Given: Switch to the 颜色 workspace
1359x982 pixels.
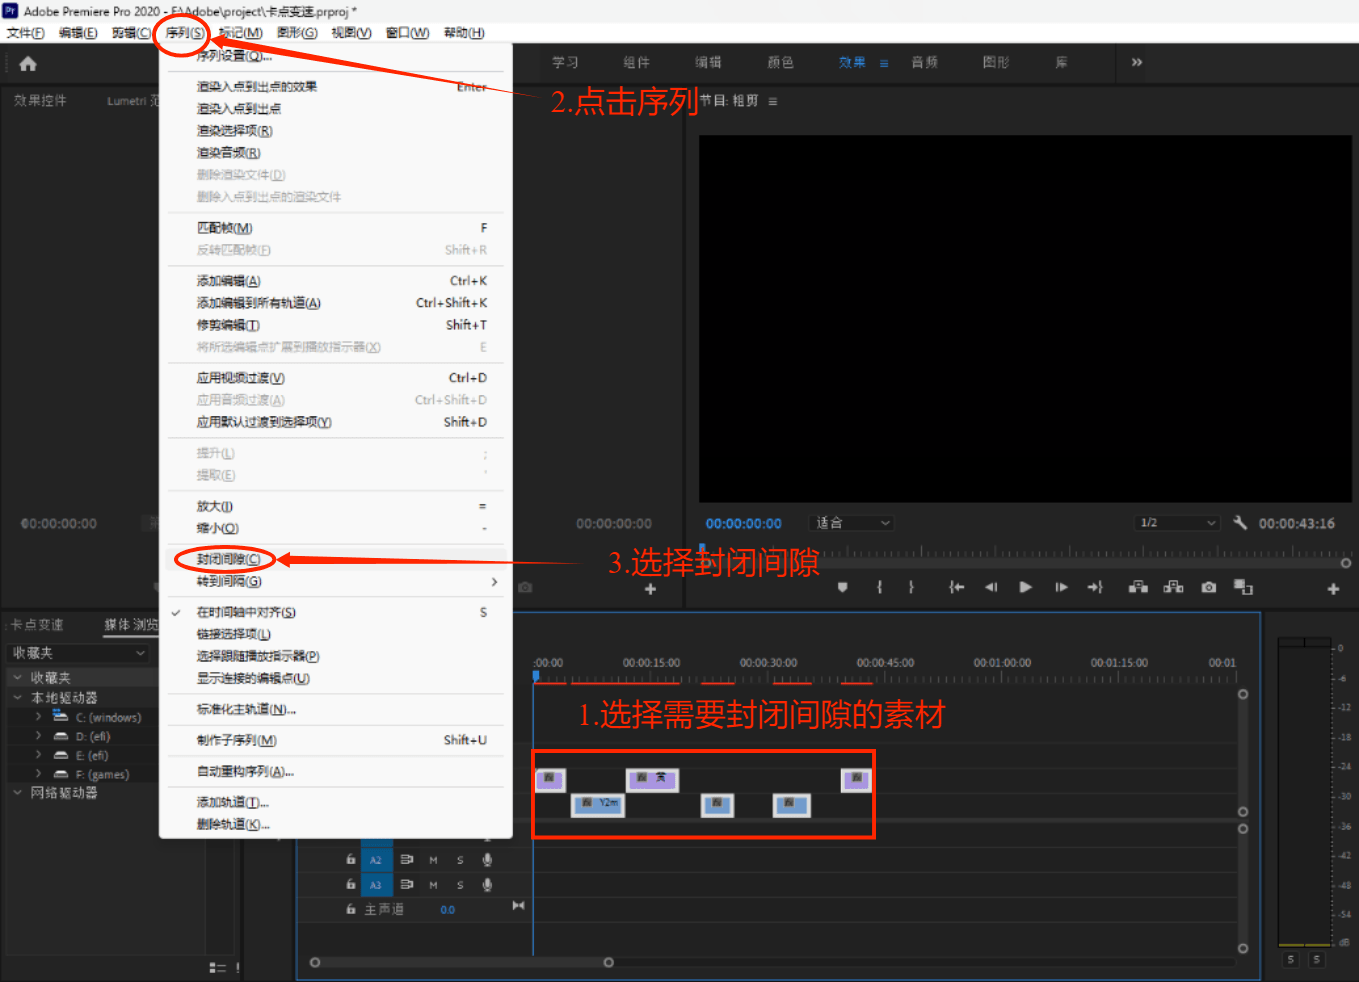Looking at the screenshot, I should (x=780, y=62).
